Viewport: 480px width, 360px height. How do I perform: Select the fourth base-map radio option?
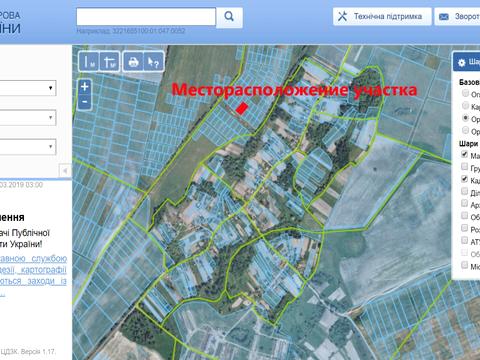(465, 130)
